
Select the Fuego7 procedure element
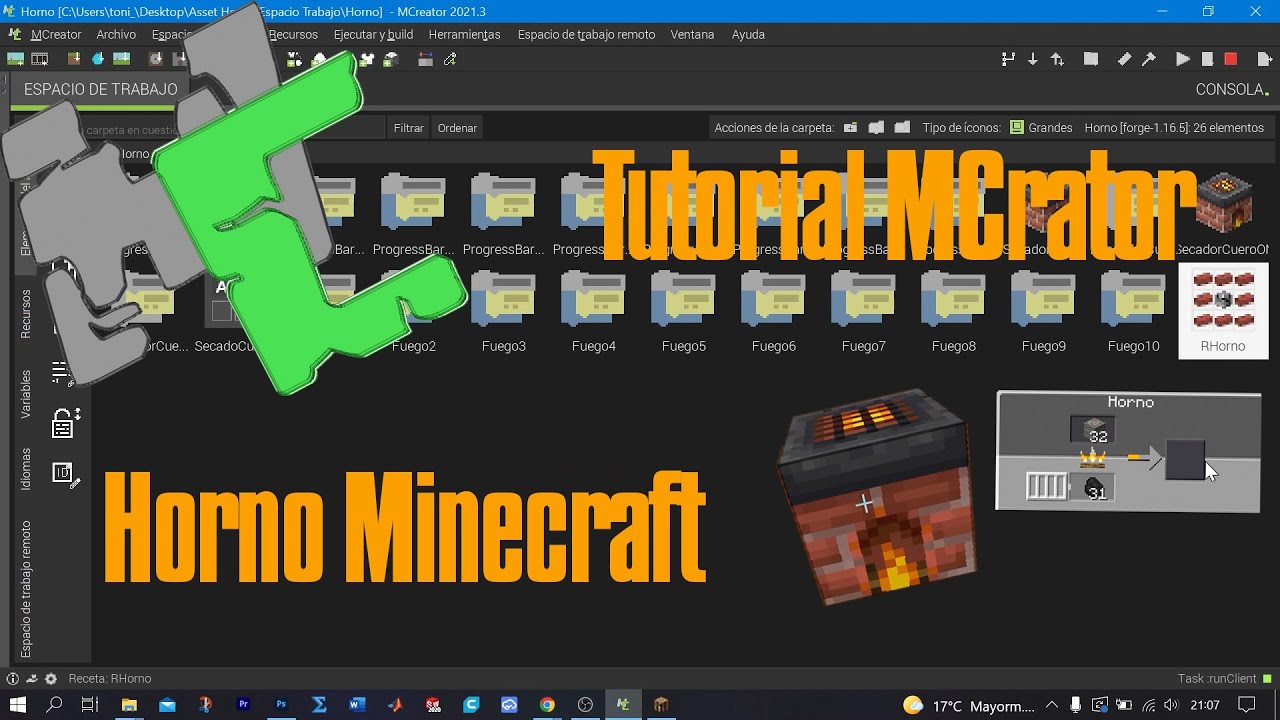863,313
